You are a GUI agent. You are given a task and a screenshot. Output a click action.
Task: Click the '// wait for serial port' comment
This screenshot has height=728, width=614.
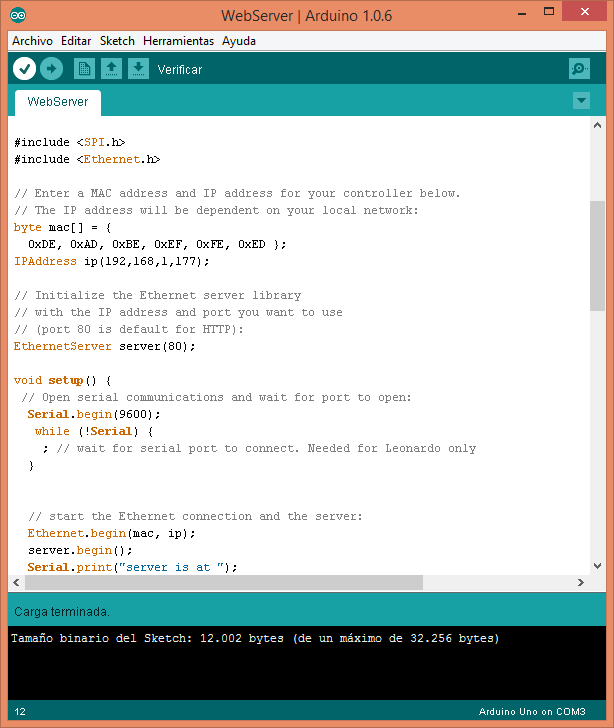click(x=266, y=448)
